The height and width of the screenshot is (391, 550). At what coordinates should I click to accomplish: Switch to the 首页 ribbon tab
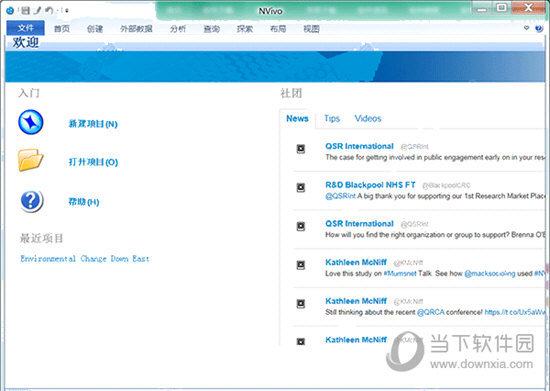(x=62, y=29)
